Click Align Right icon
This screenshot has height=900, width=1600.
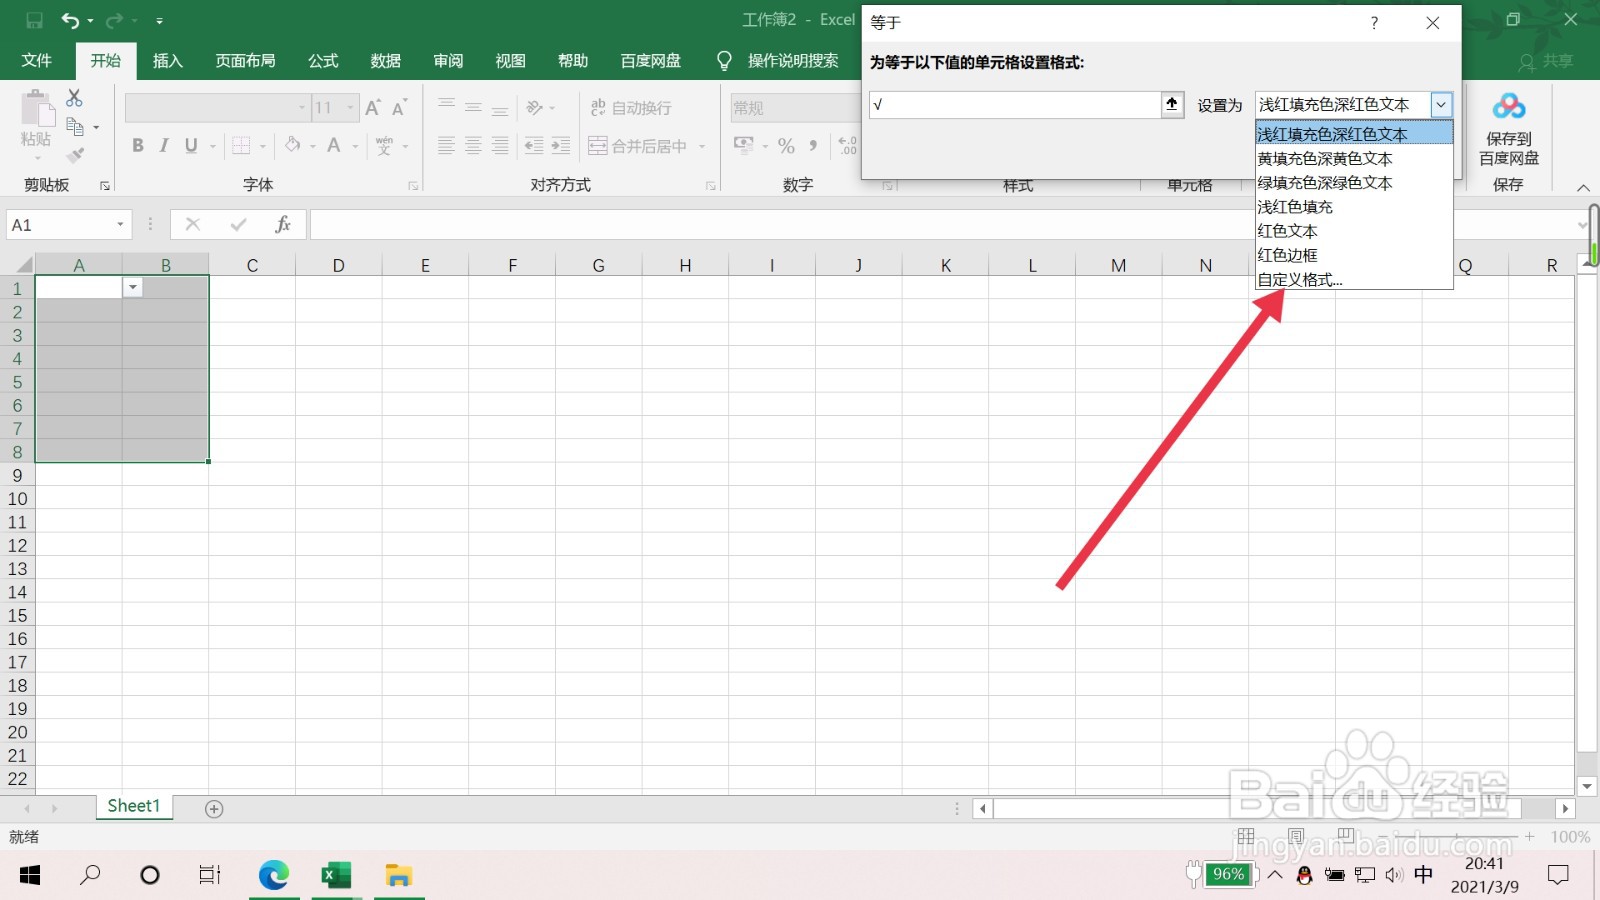500,146
